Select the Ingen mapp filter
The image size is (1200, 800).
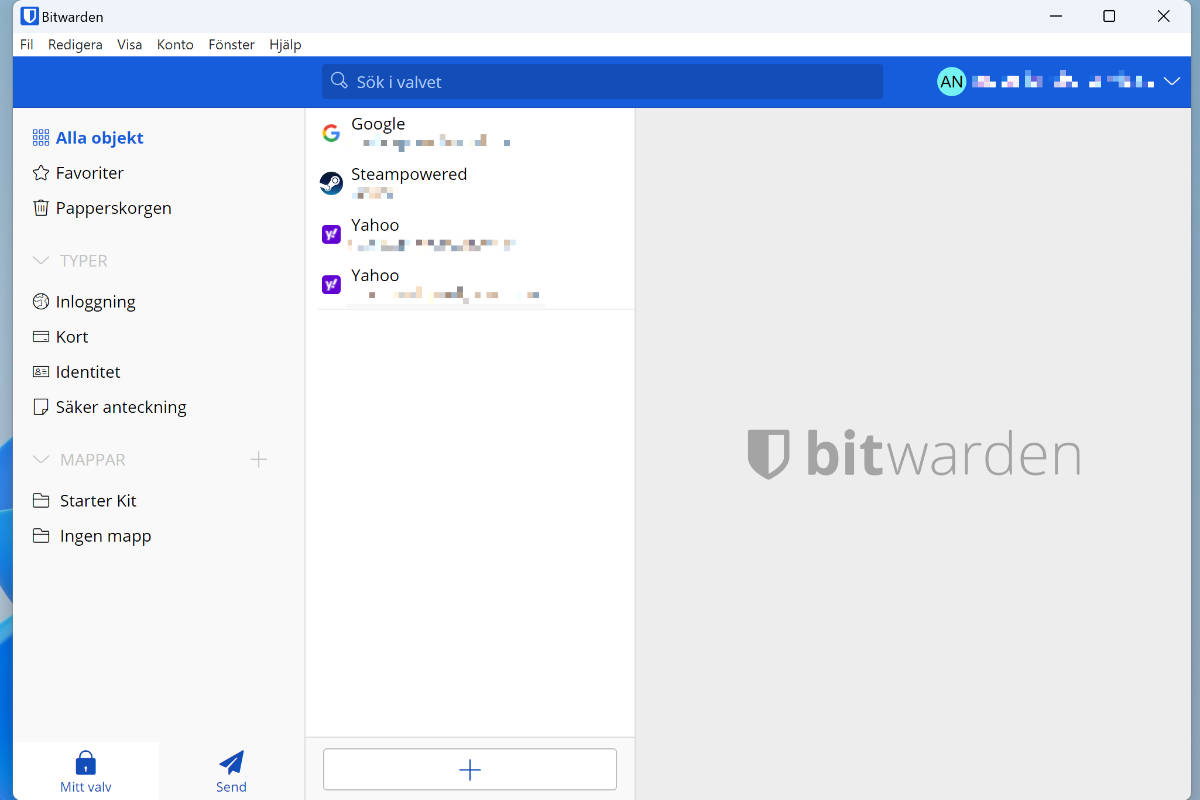[x=106, y=536]
